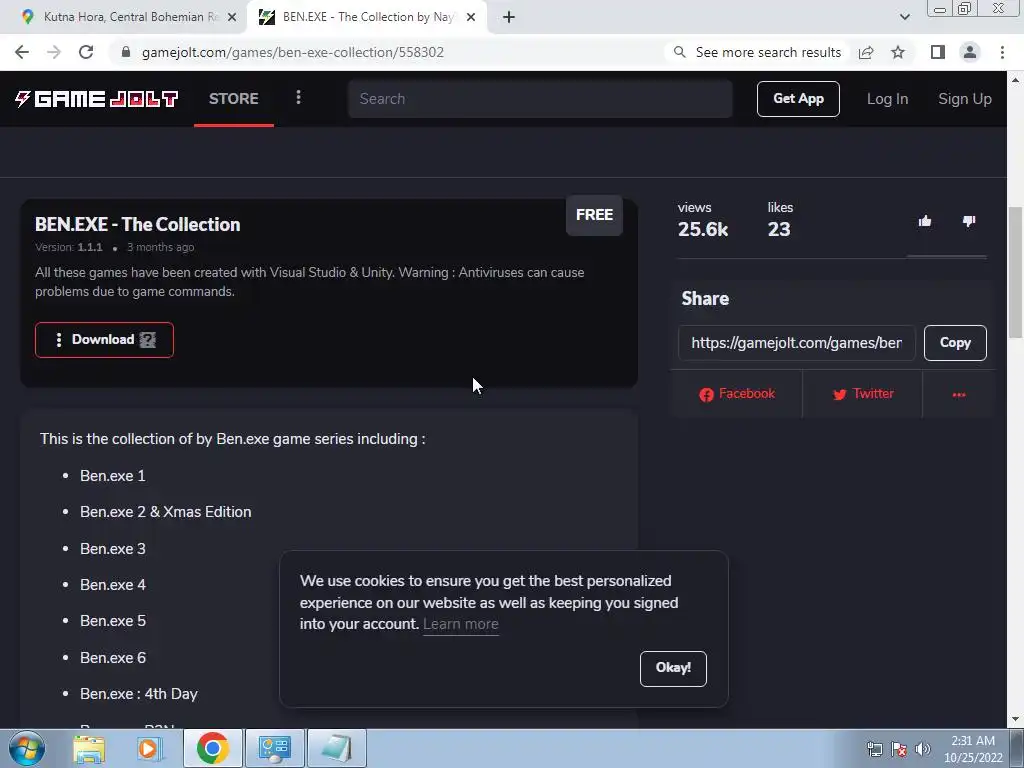Share on Twitter
The height and width of the screenshot is (768, 1024).
863,394
